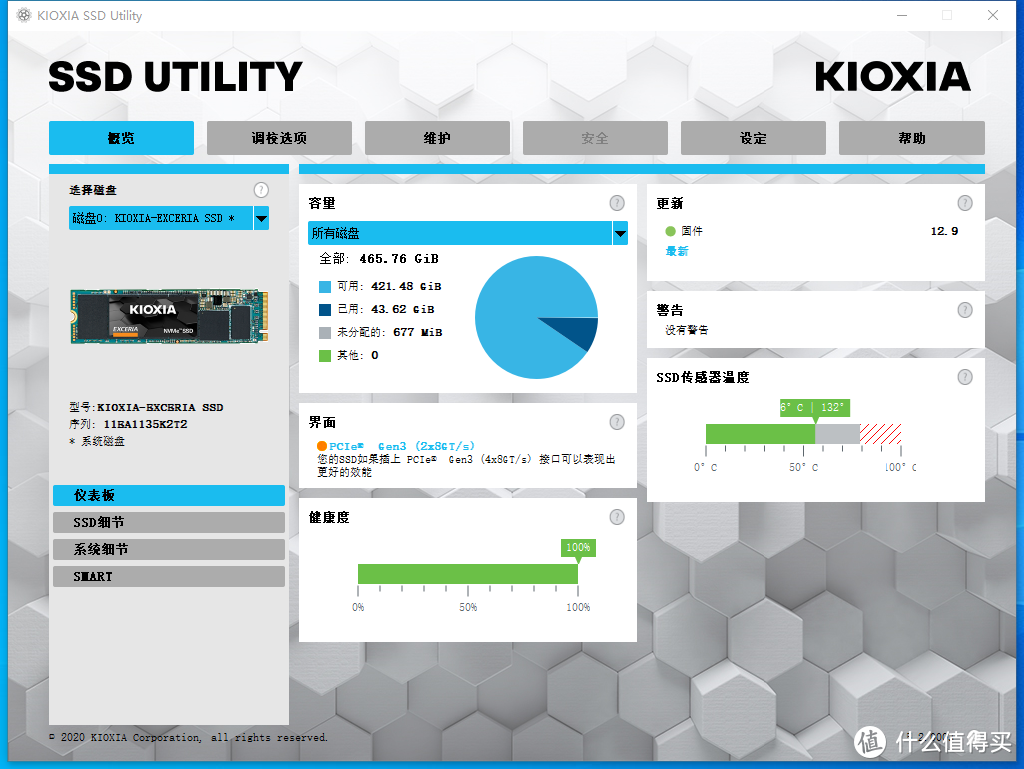
Task: Open help for the 容量 panel
Action: click(x=616, y=202)
